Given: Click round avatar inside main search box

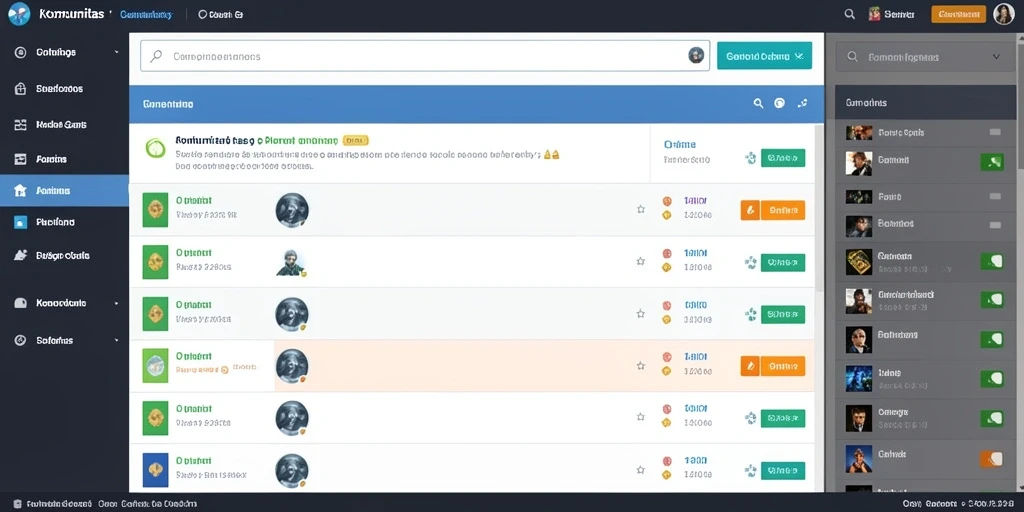Looking at the screenshot, I should [696, 56].
